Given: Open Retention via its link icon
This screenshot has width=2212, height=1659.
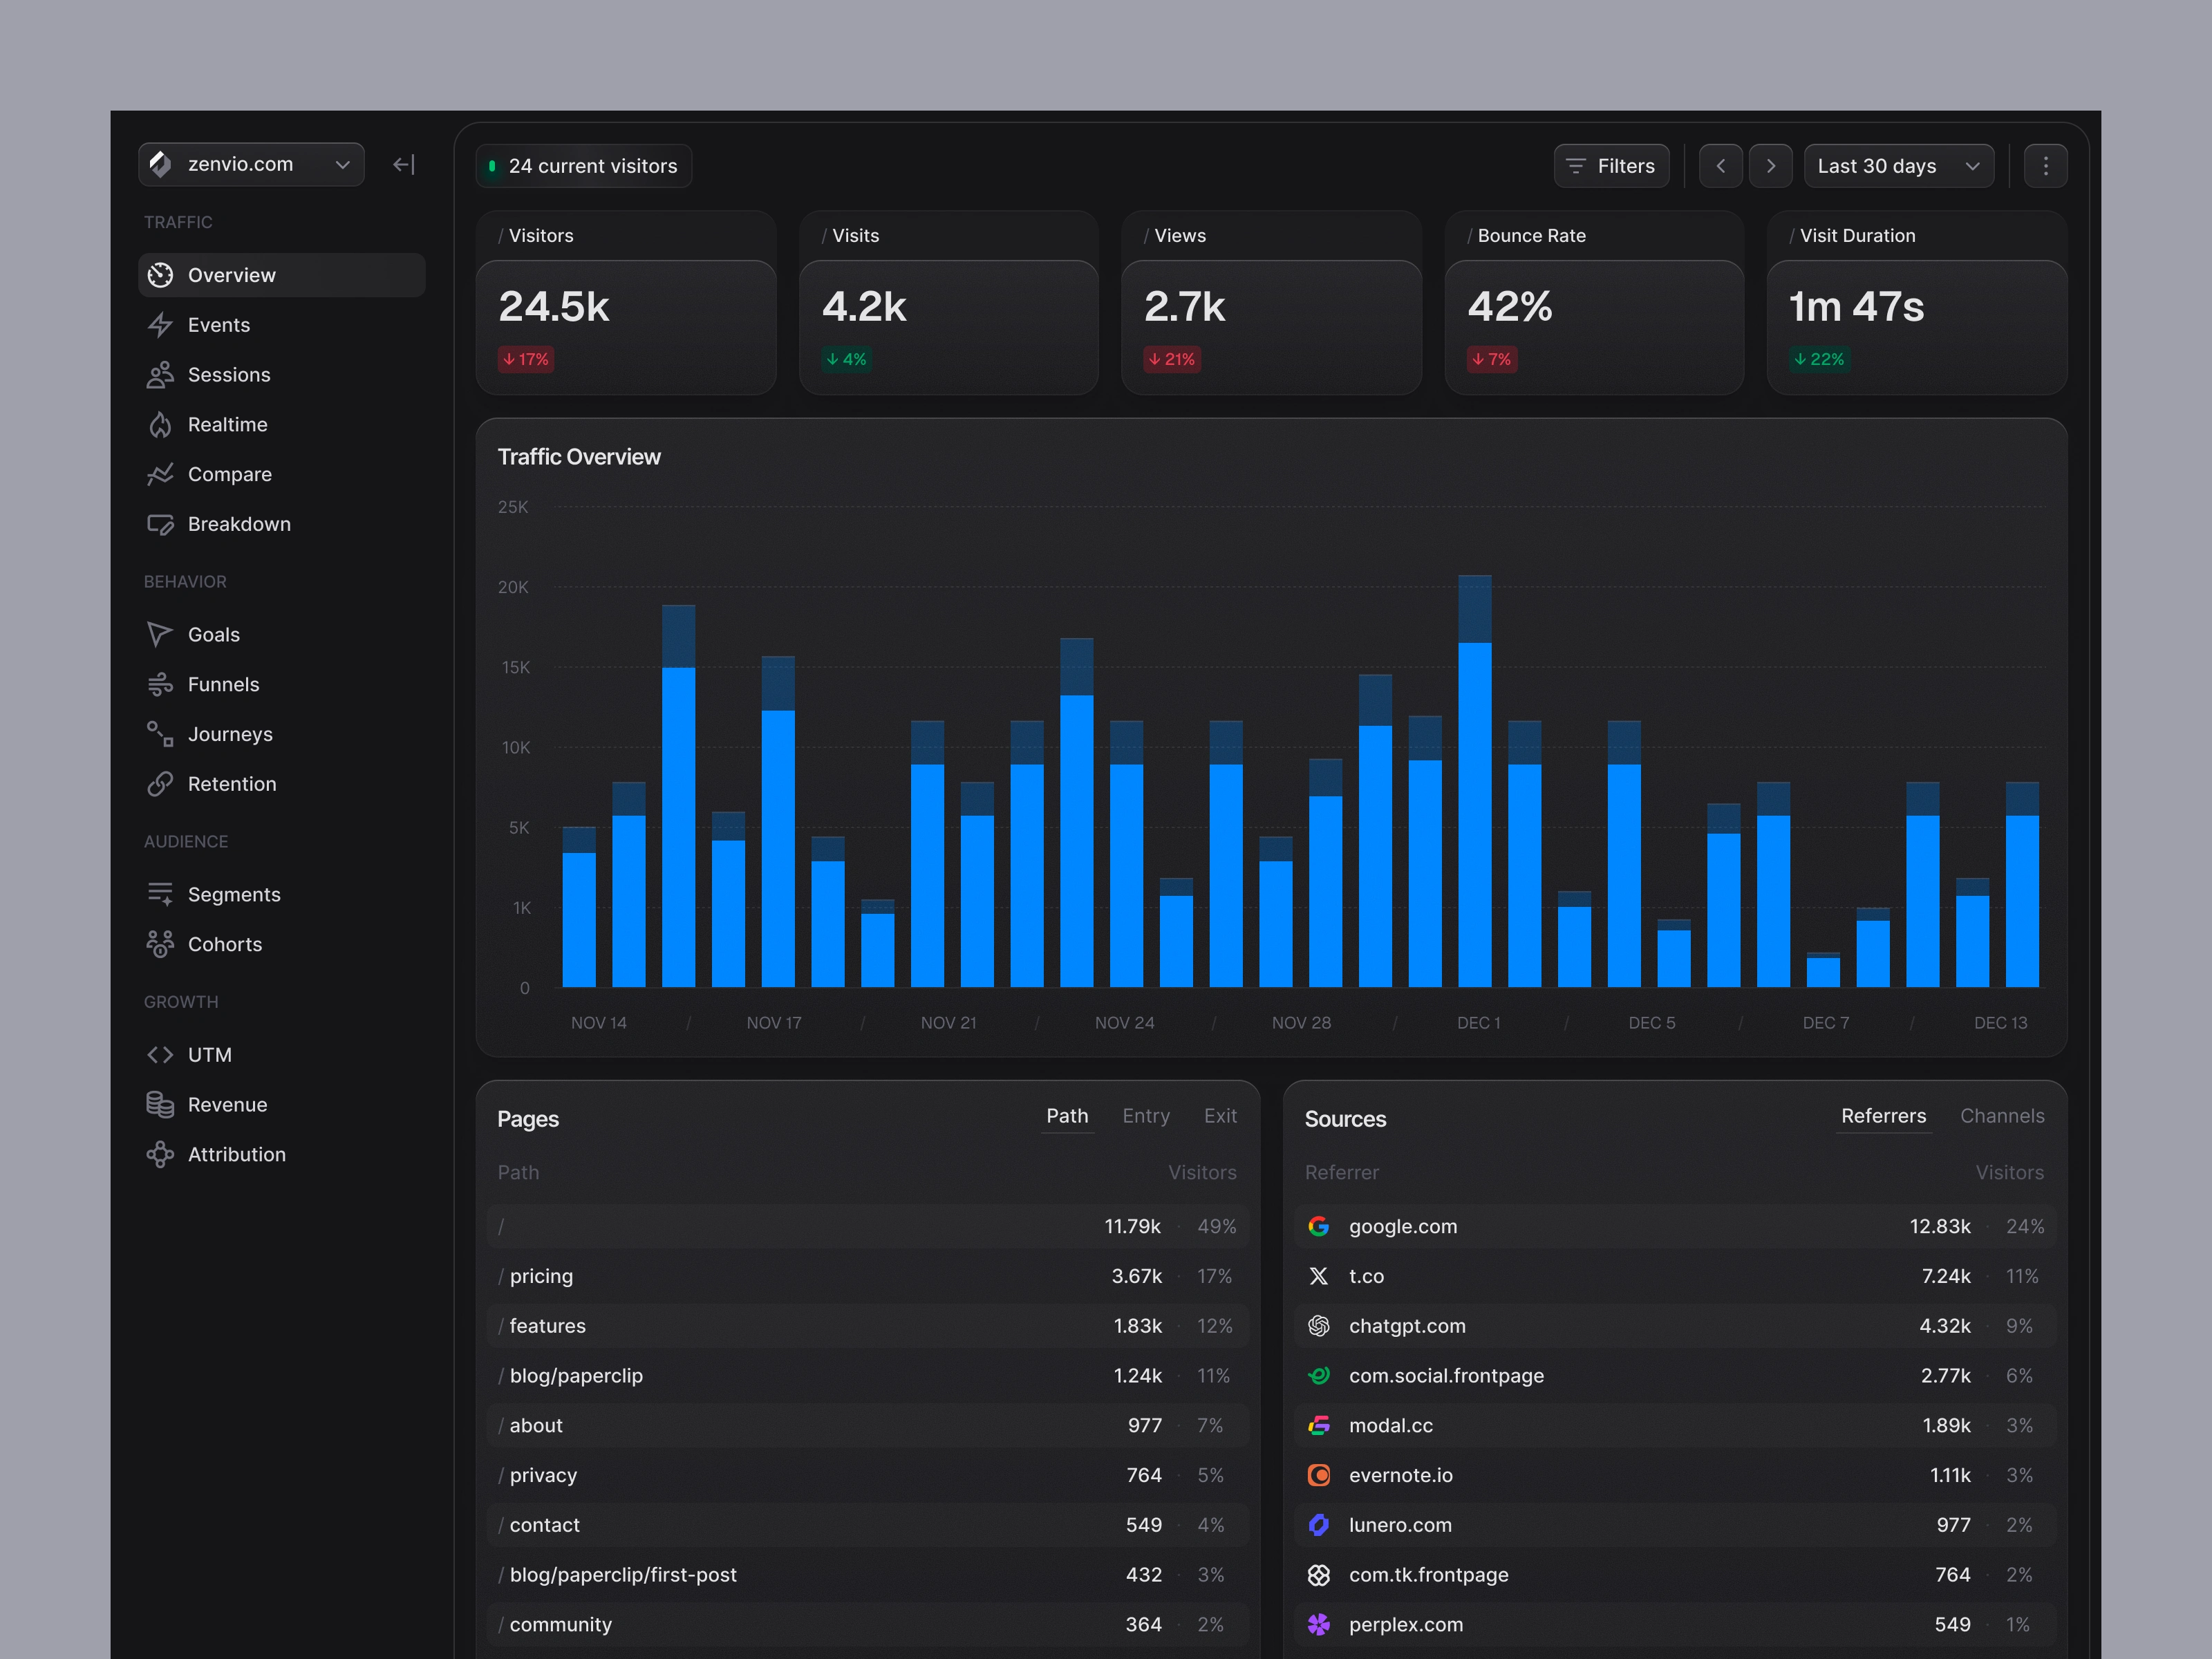Looking at the screenshot, I should [x=160, y=784].
